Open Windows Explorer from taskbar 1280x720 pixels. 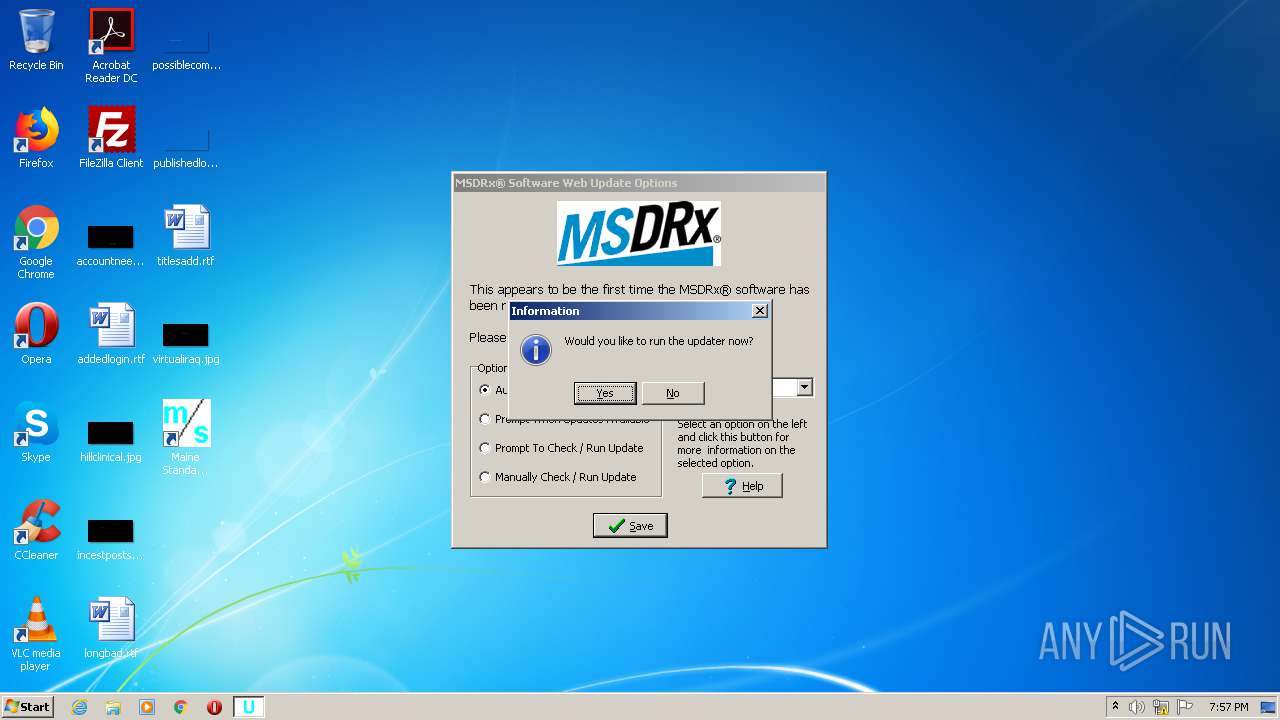click(113, 707)
